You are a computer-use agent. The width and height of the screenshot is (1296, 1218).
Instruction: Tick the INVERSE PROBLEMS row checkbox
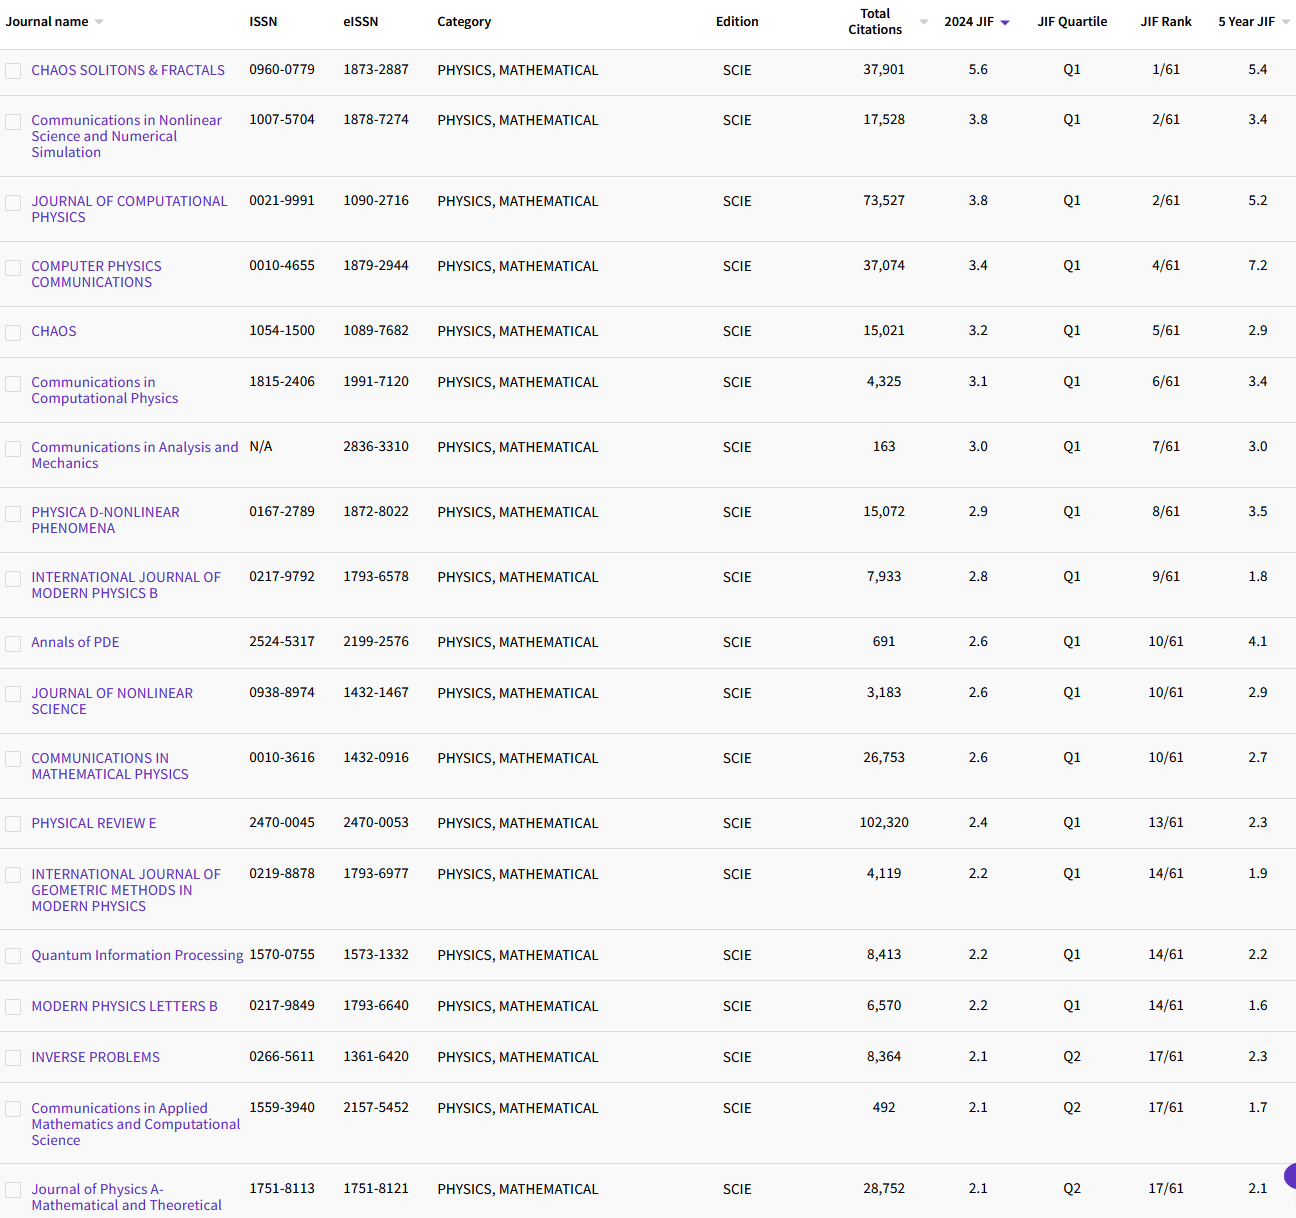(x=13, y=1058)
